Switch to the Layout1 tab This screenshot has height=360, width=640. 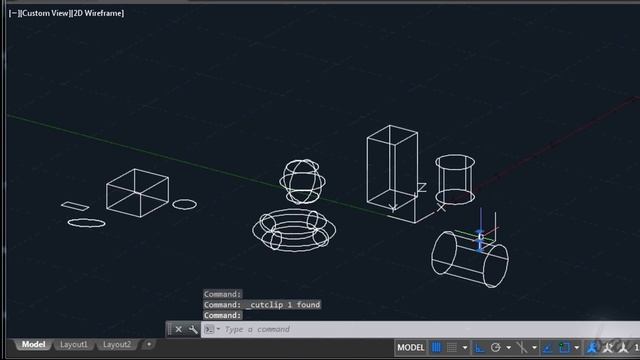pos(73,344)
